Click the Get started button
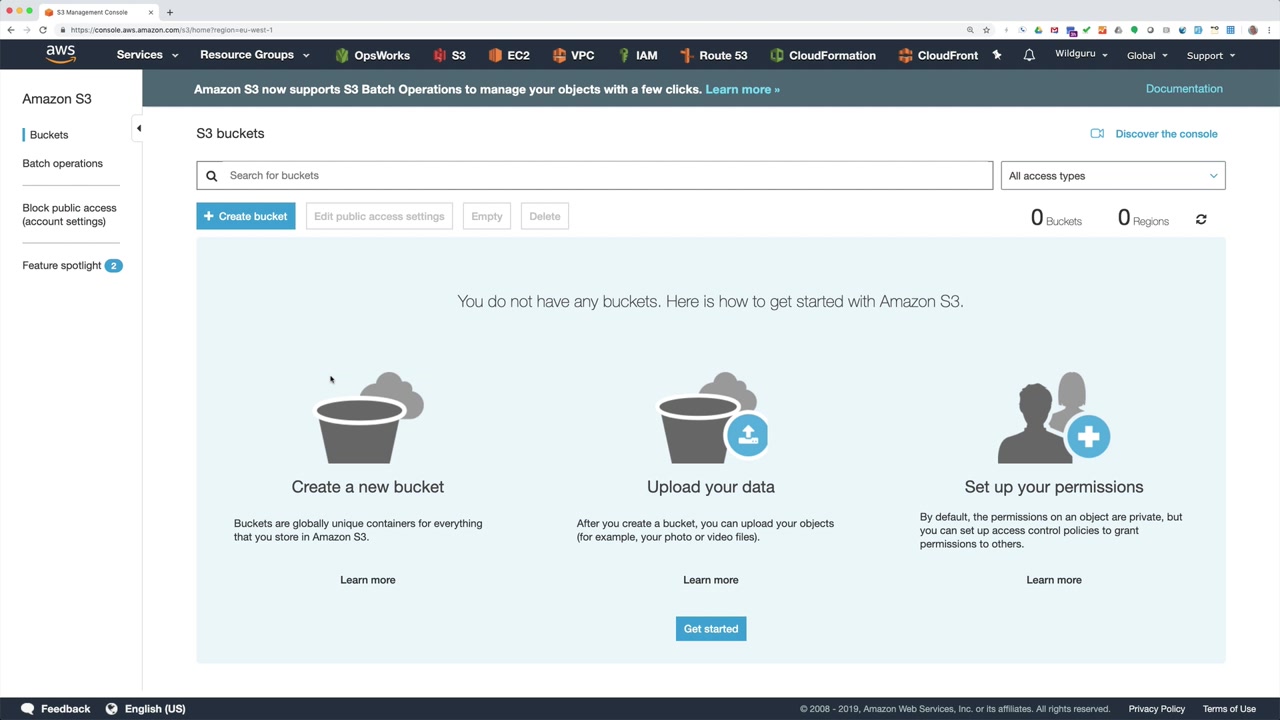 tap(711, 629)
